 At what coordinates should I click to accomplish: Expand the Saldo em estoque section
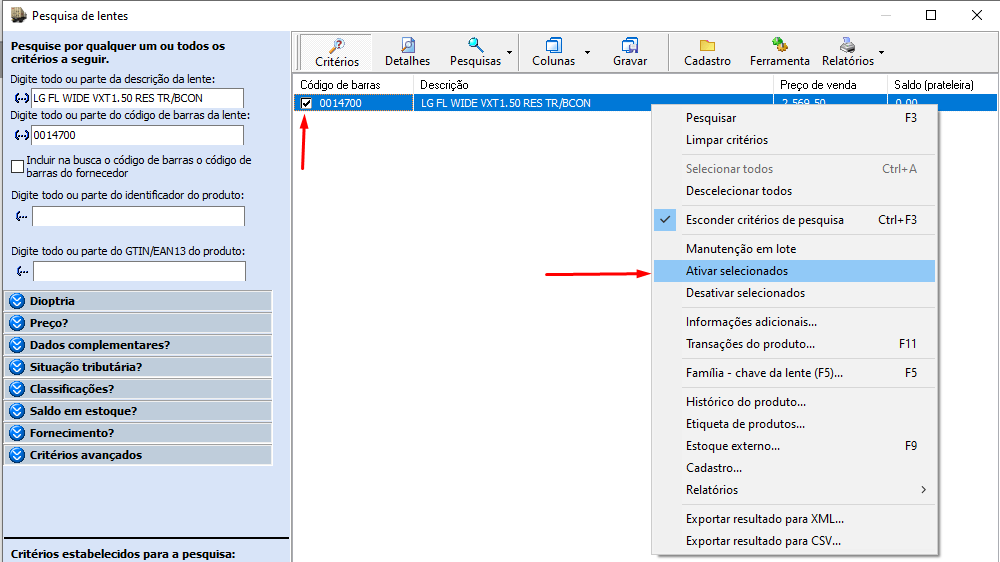pyautogui.click(x=17, y=411)
